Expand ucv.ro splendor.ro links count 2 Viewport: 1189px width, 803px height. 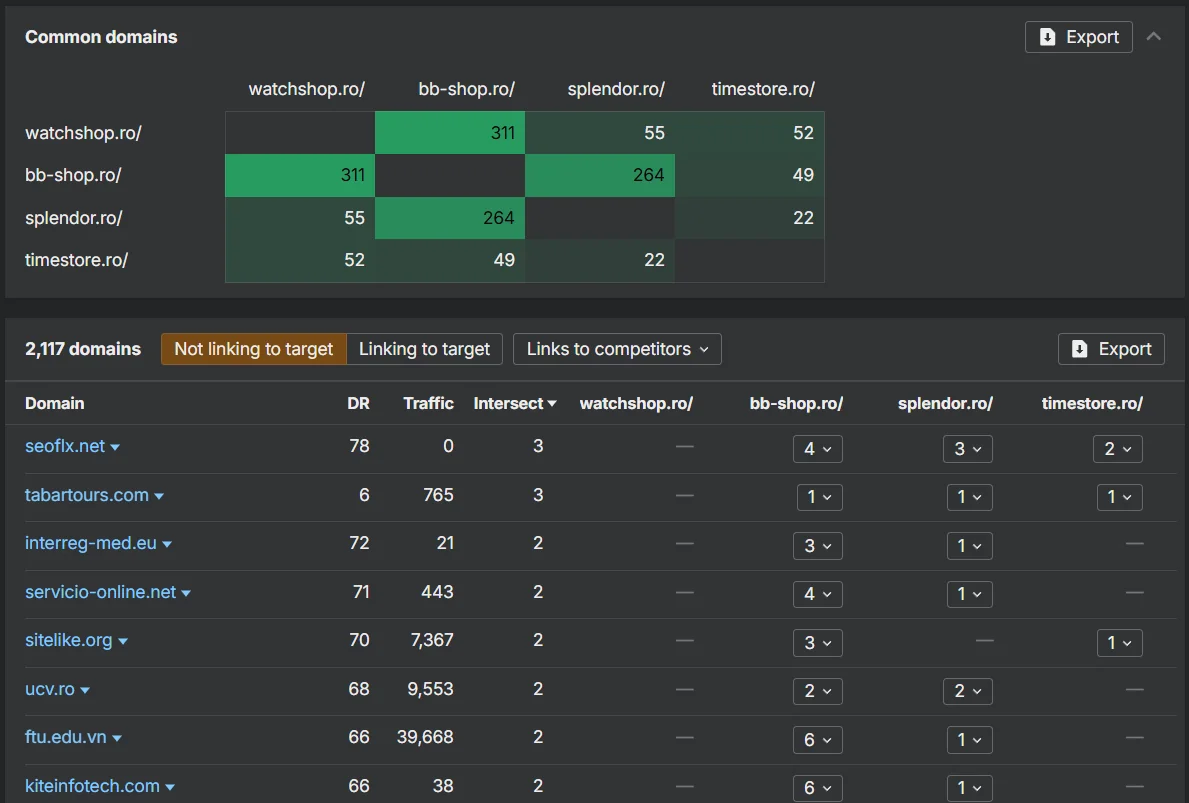pyautogui.click(x=968, y=692)
